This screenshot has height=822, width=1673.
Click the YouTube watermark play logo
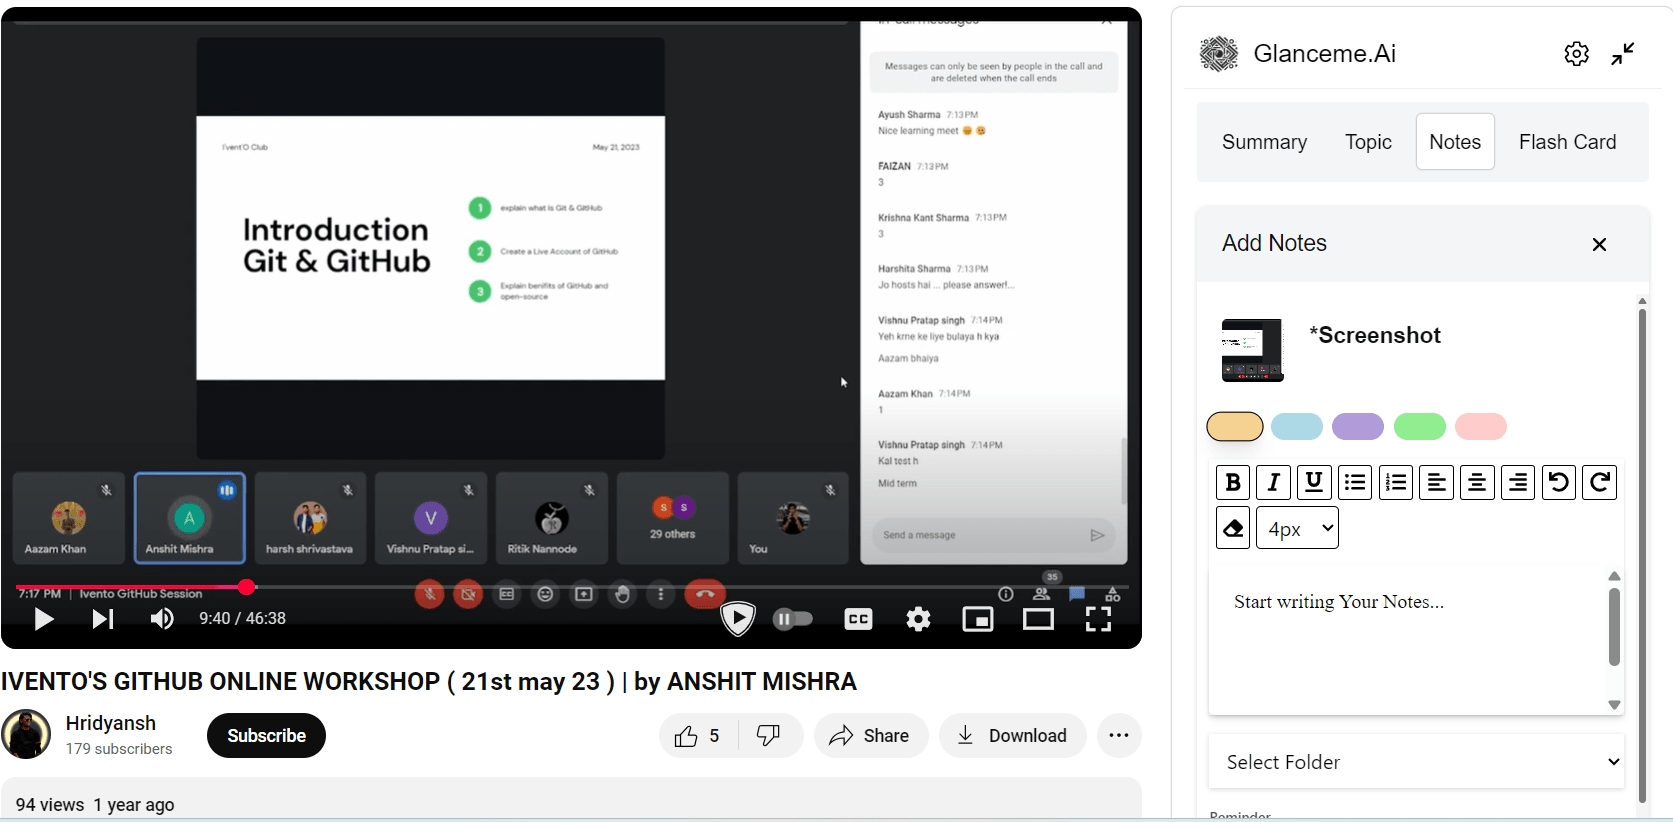738,619
